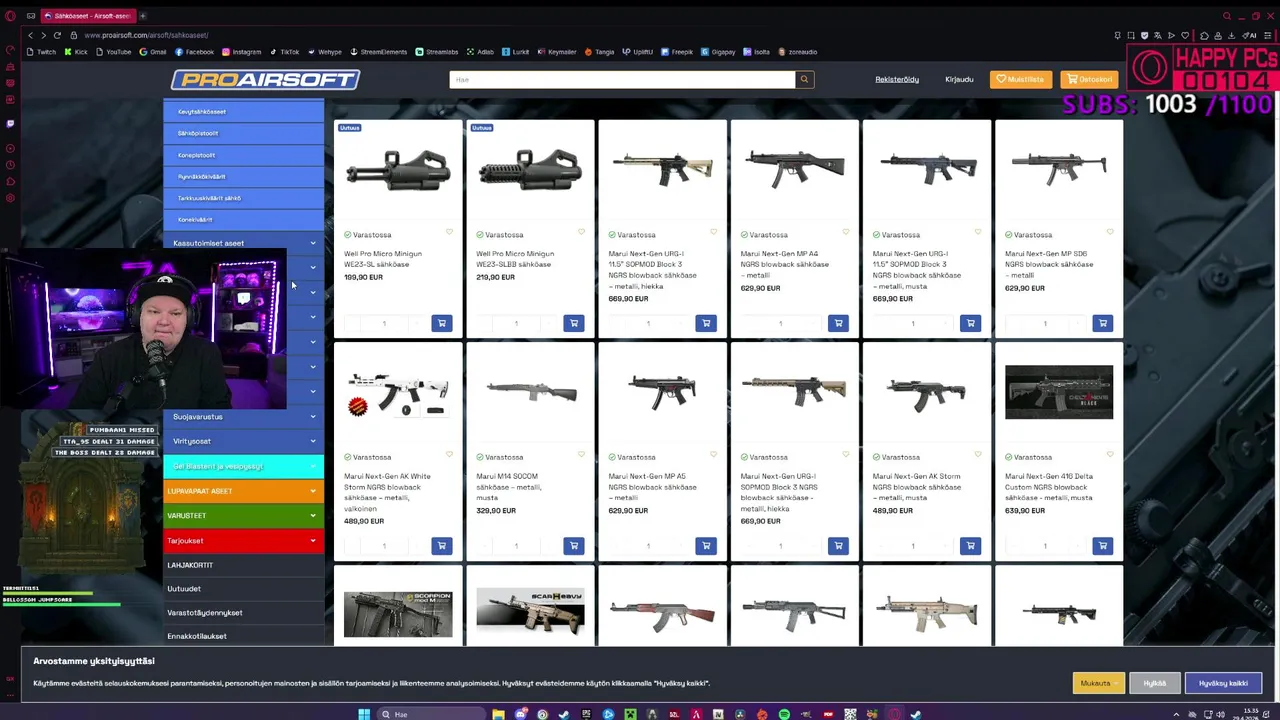Expand Gel Blasterit category chevron
The width and height of the screenshot is (1280, 720).
click(x=313, y=466)
